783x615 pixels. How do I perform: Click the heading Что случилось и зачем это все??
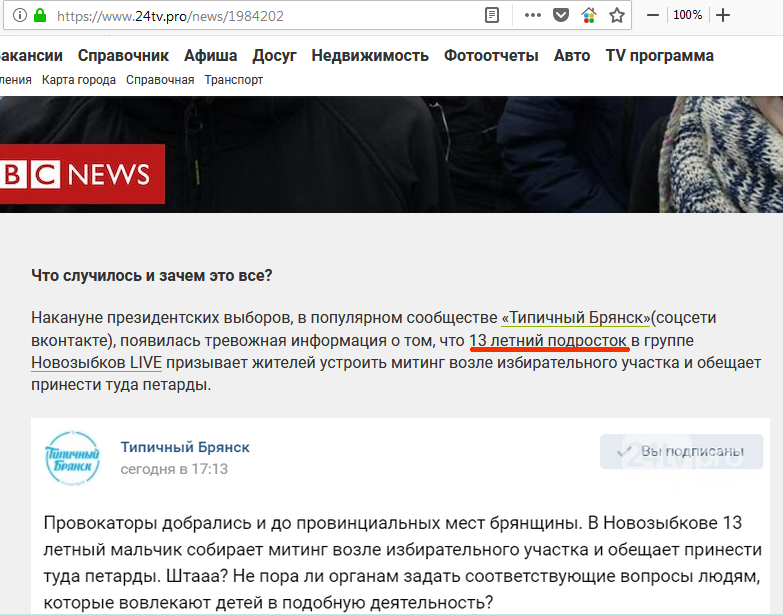coord(152,276)
